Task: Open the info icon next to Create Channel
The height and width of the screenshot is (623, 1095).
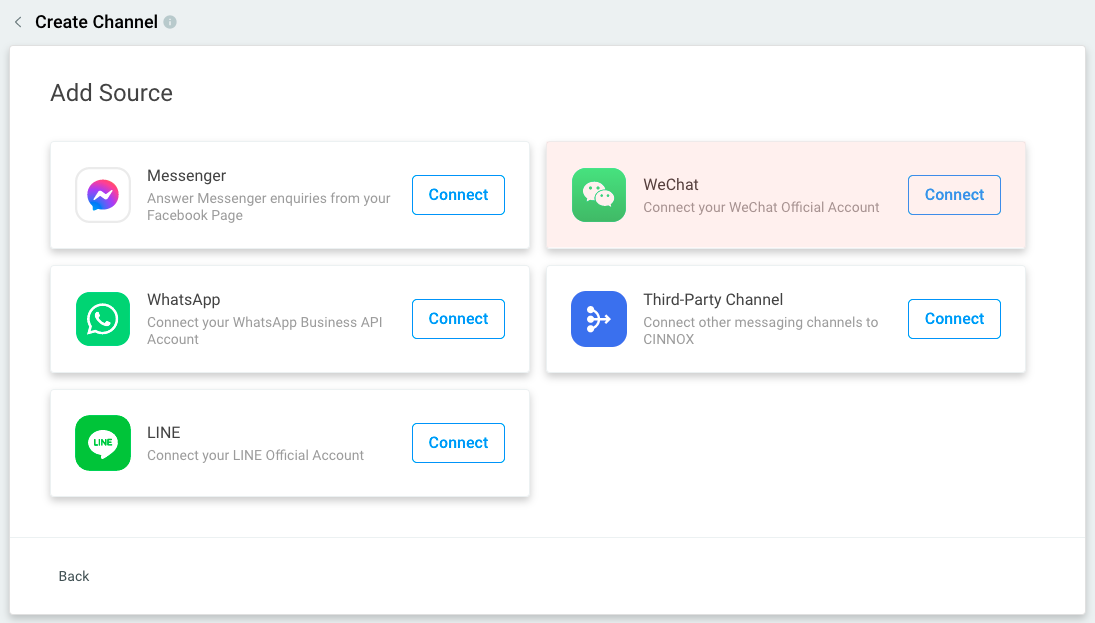Action: [x=170, y=22]
